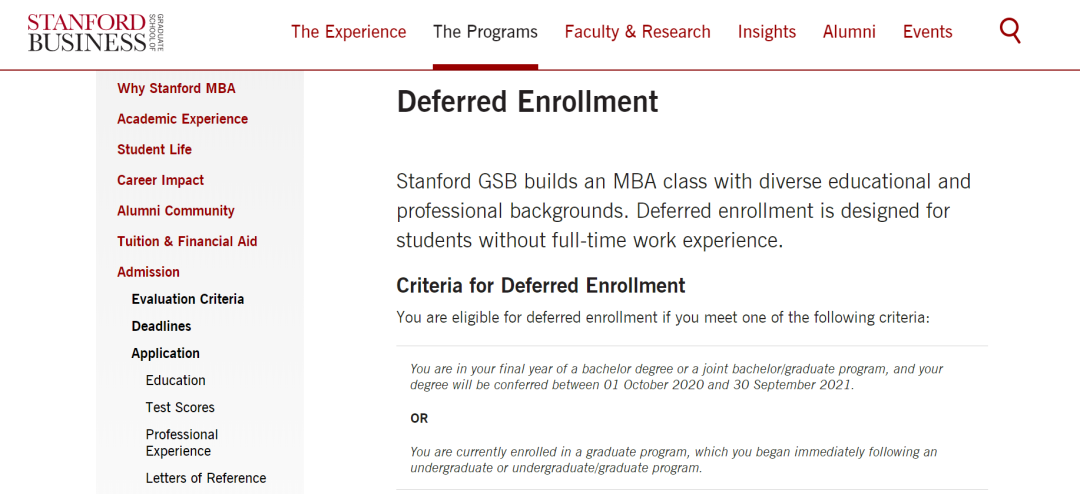This screenshot has width=1080, height=494.
Task: Click Admission in the sidebar
Action: pyautogui.click(x=148, y=272)
